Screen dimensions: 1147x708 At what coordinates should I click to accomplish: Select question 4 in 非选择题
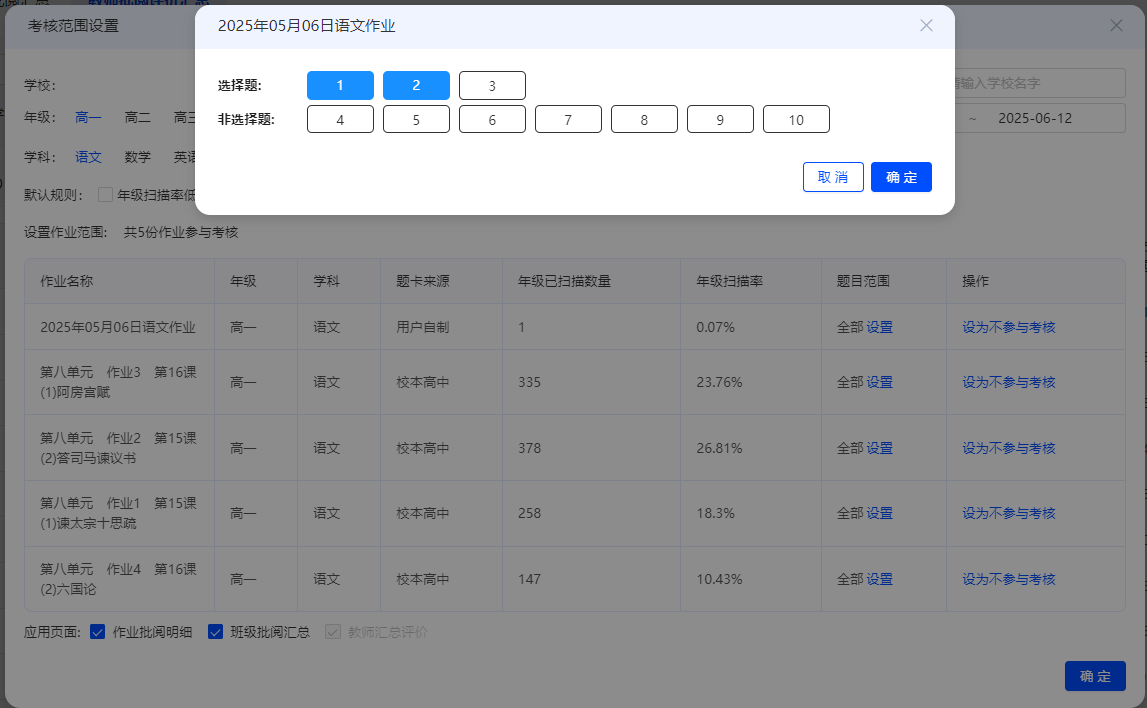click(x=340, y=119)
